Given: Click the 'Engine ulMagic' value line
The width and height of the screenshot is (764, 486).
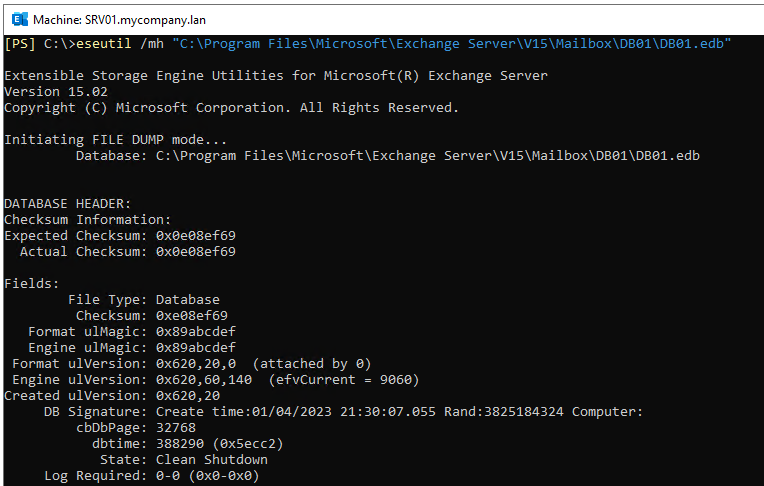Looking at the screenshot, I should tap(132, 348).
